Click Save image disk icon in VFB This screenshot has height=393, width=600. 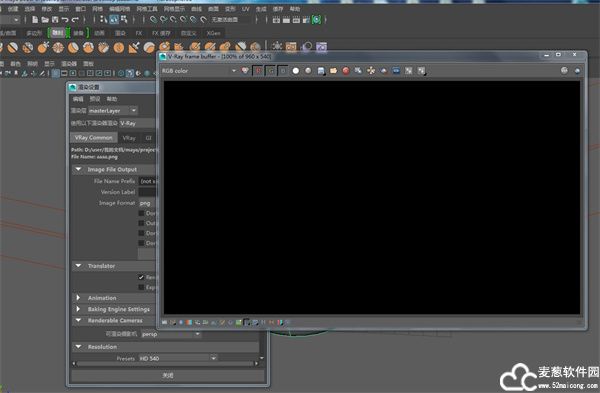tap(321, 70)
